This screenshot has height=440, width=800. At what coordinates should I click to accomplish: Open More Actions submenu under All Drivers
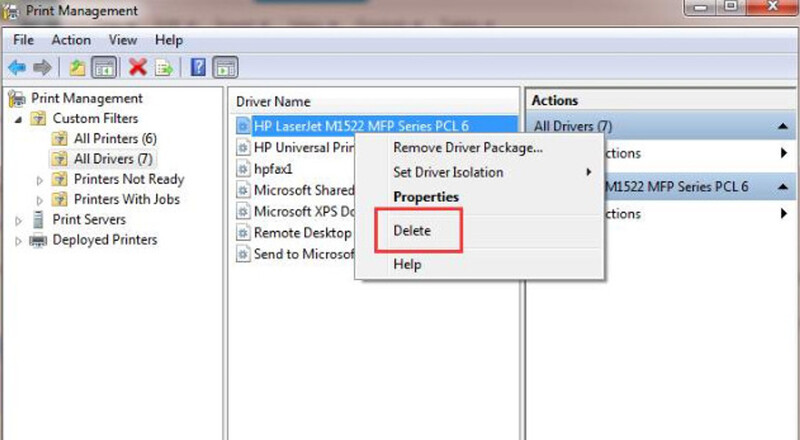coord(783,153)
